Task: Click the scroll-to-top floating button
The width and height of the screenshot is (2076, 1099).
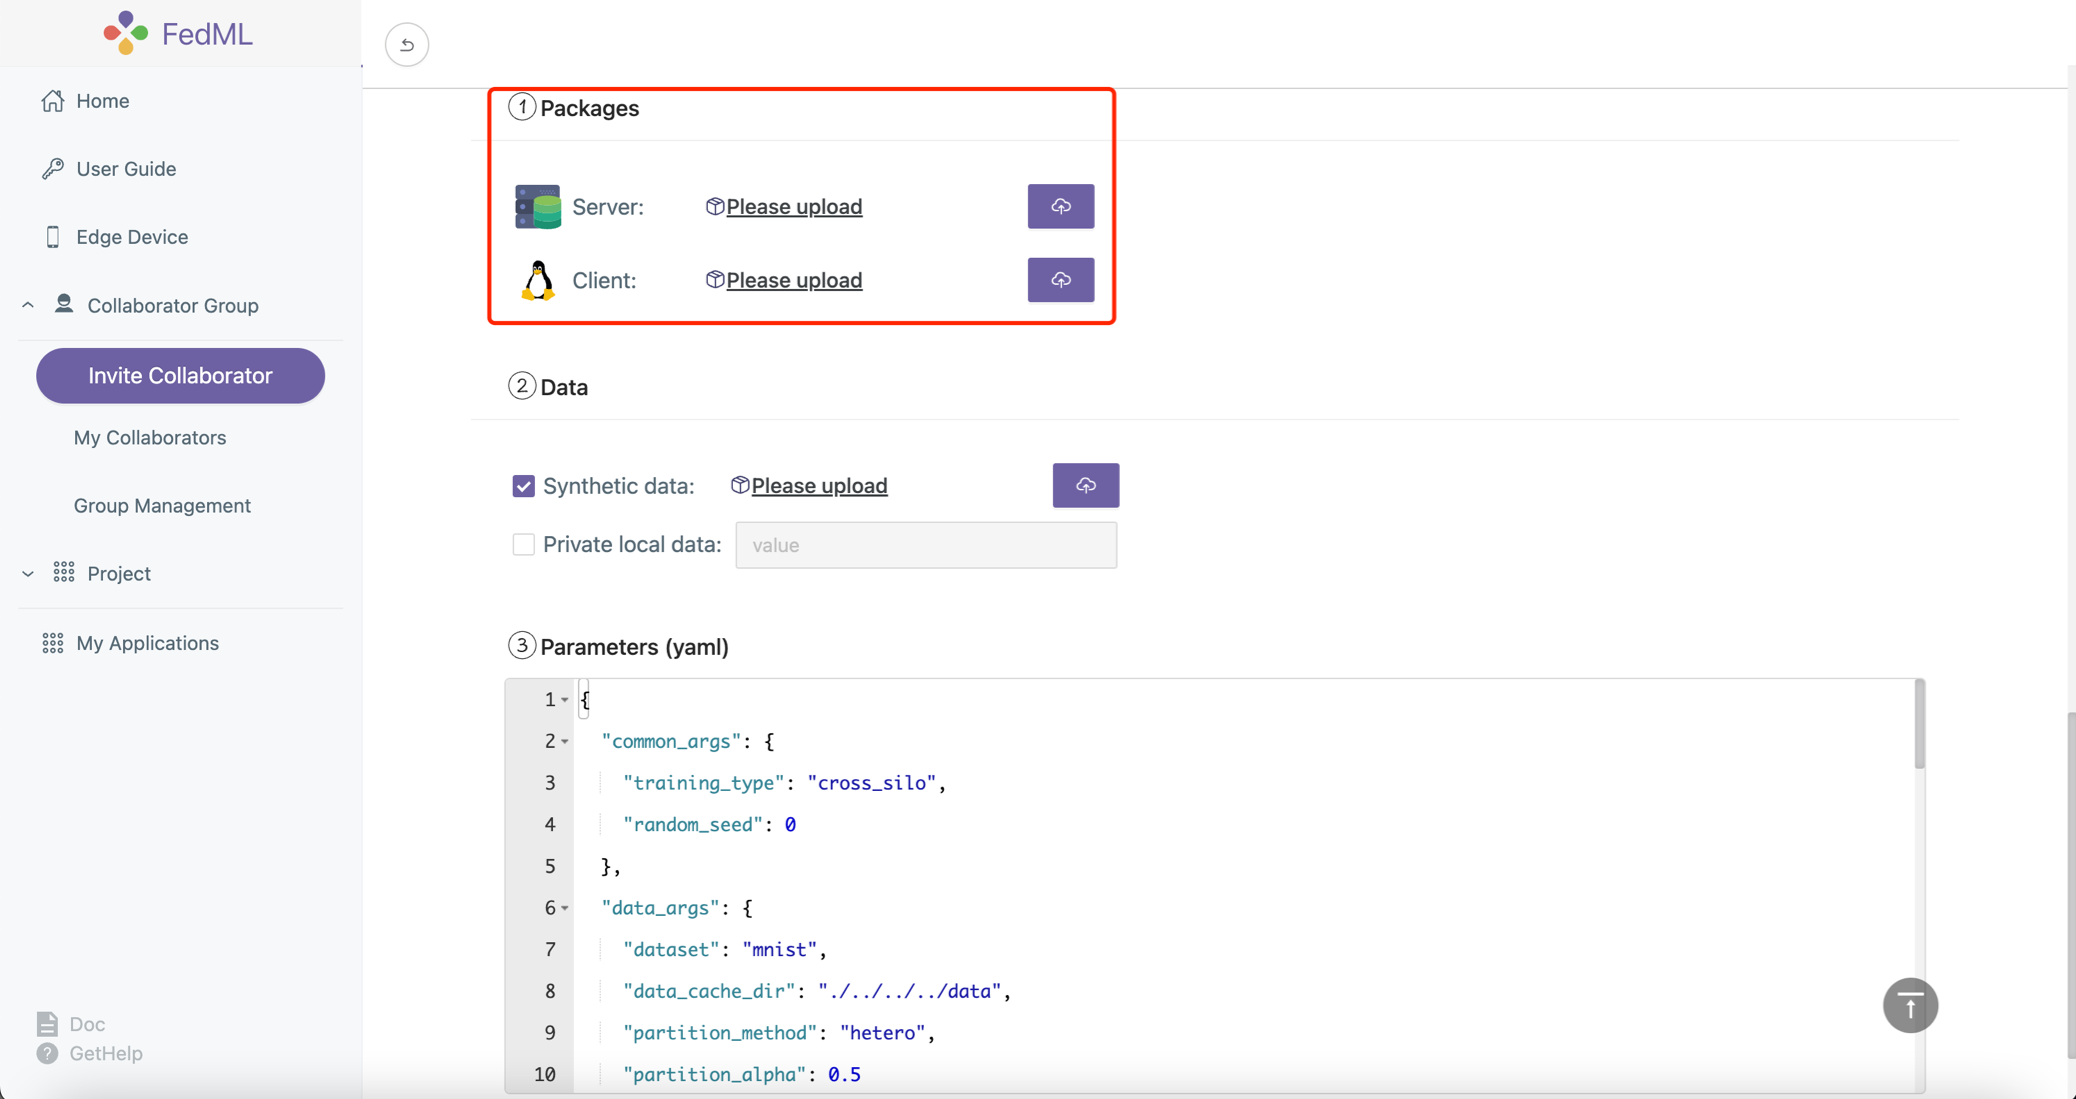Action: [x=1908, y=1004]
